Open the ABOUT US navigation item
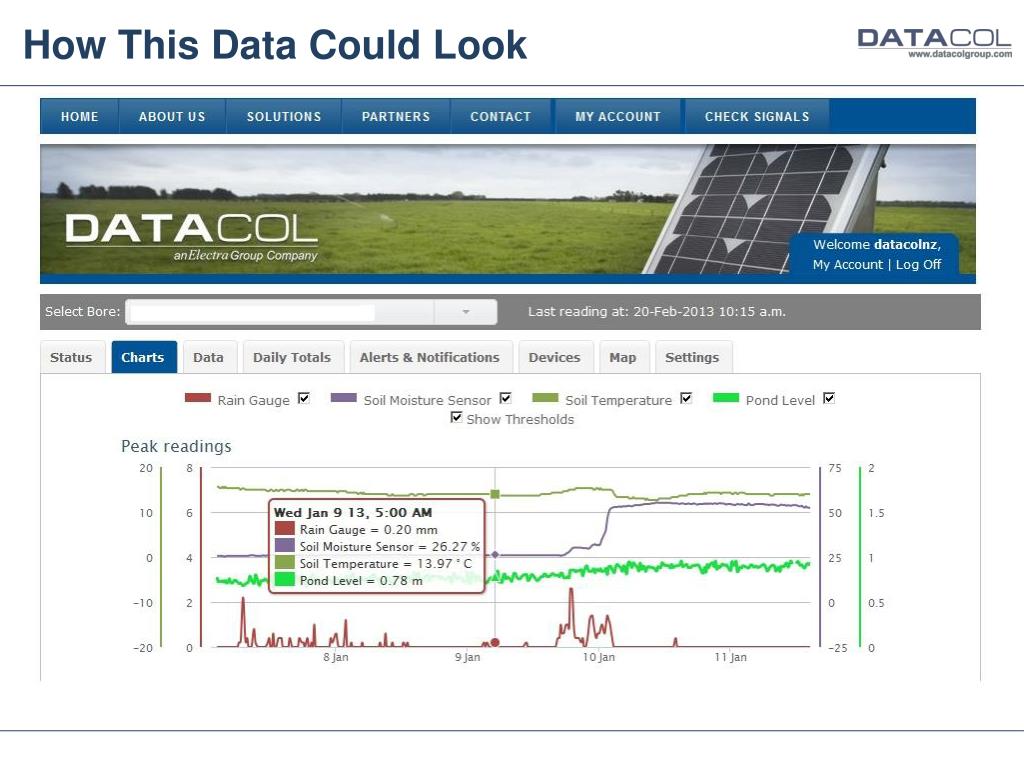 tap(172, 116)
